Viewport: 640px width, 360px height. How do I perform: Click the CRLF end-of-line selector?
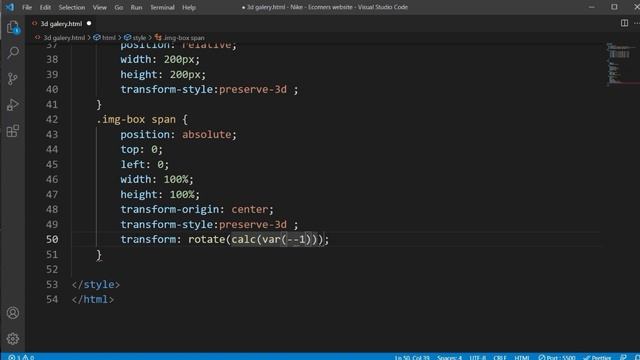tap(500, 357)
